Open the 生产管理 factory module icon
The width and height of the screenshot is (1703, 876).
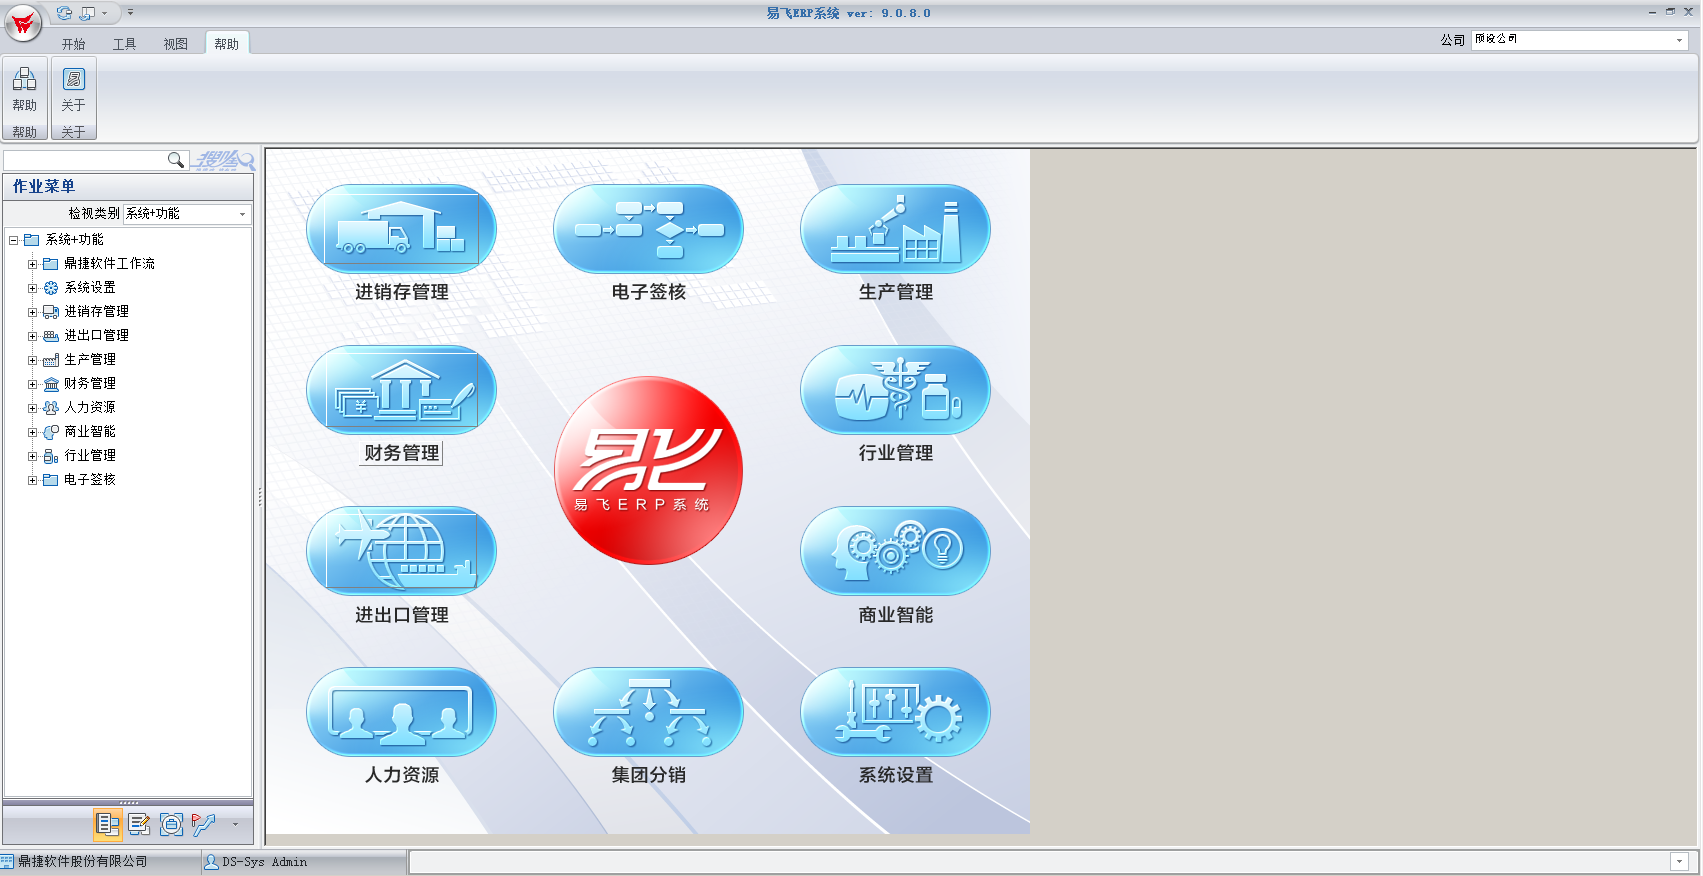[895, 229]
